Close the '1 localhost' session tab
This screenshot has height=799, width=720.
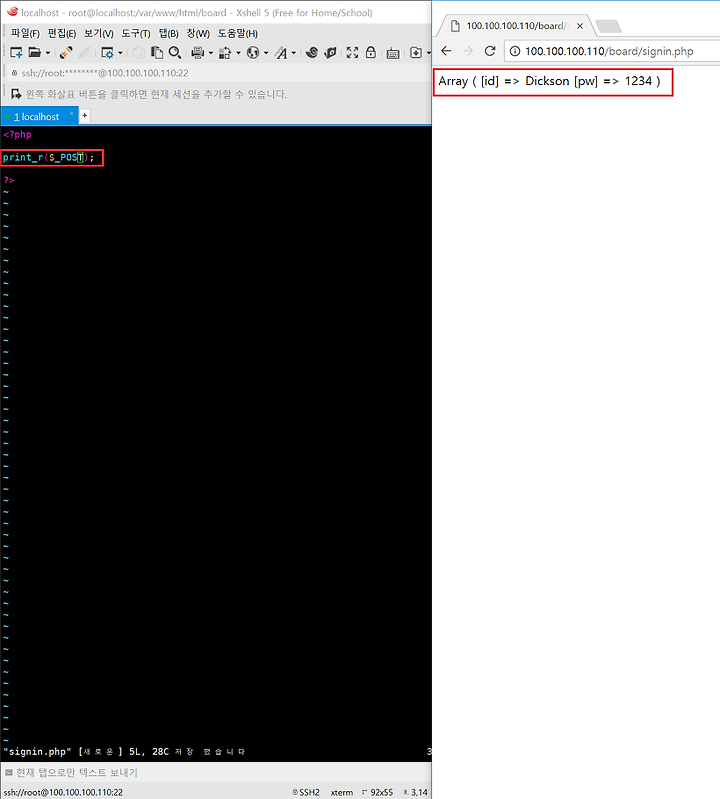(x=71, y=114)
